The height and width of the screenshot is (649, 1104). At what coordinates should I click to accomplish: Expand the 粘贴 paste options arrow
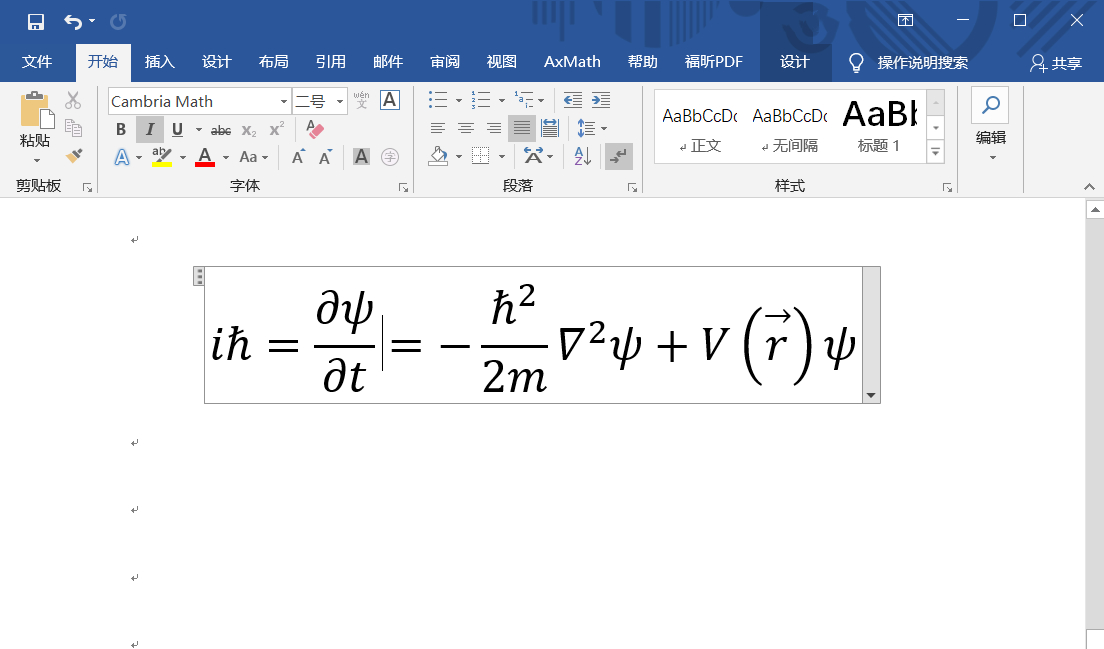pos(37,160)
